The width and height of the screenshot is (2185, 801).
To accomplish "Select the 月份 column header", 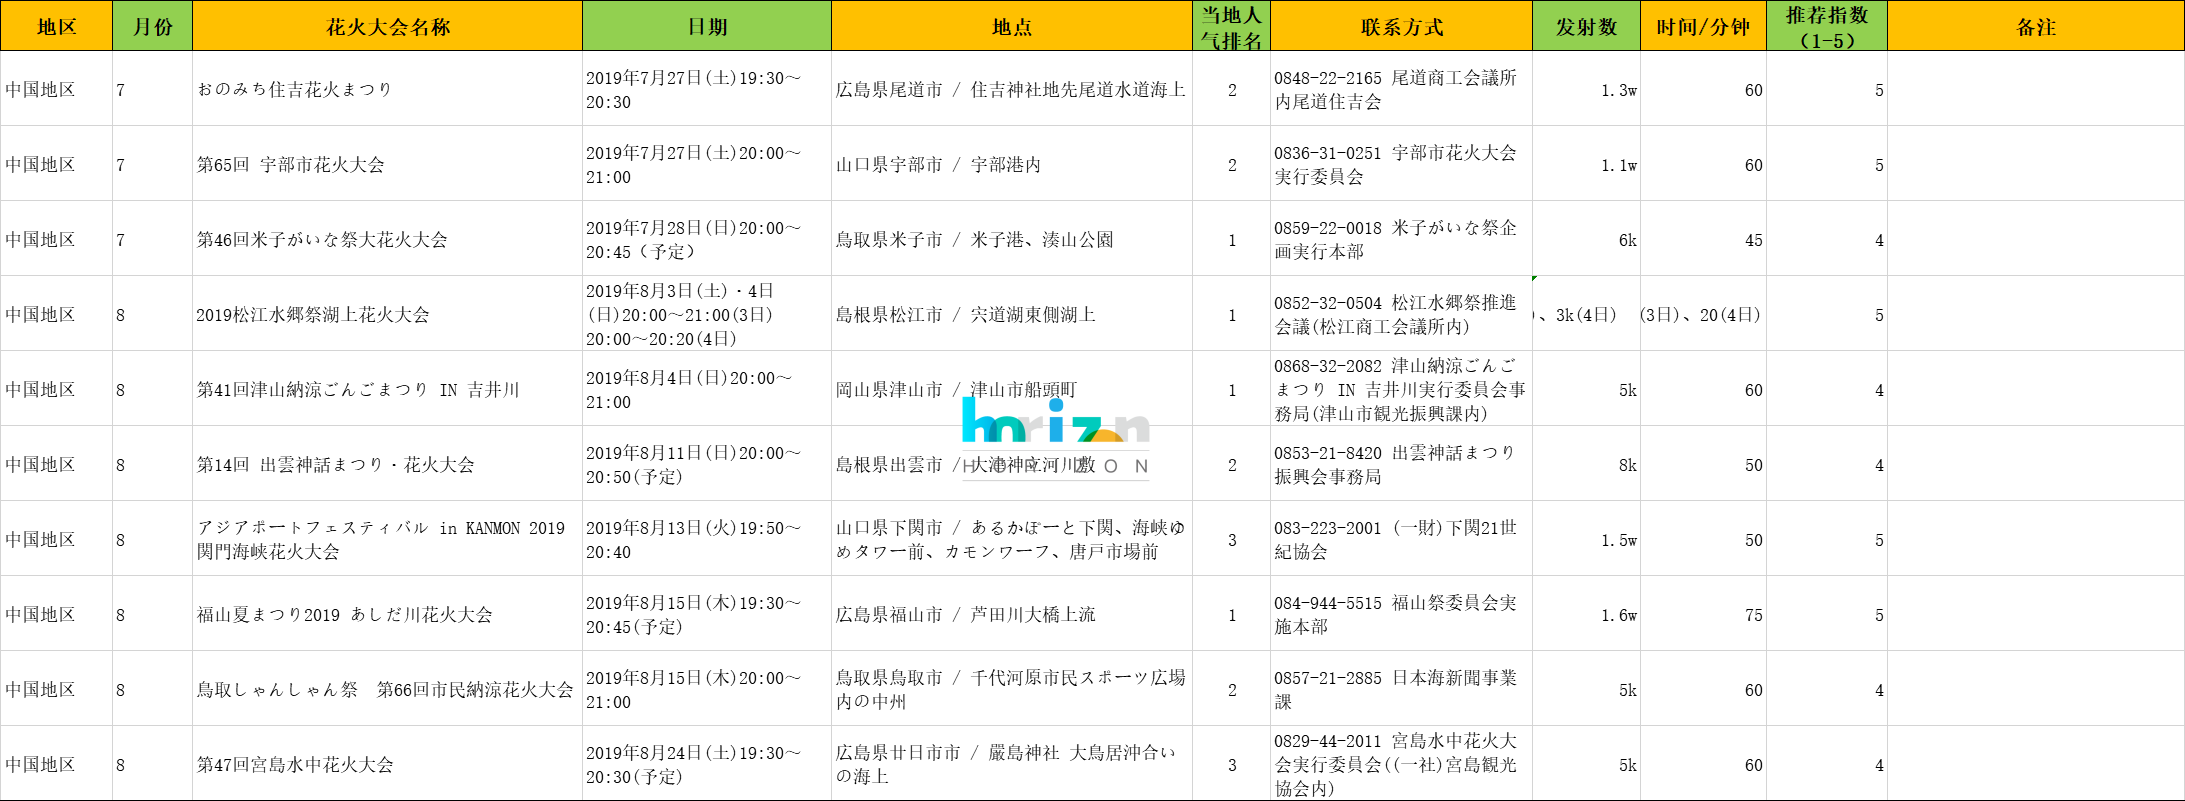I will coord(152,26).
